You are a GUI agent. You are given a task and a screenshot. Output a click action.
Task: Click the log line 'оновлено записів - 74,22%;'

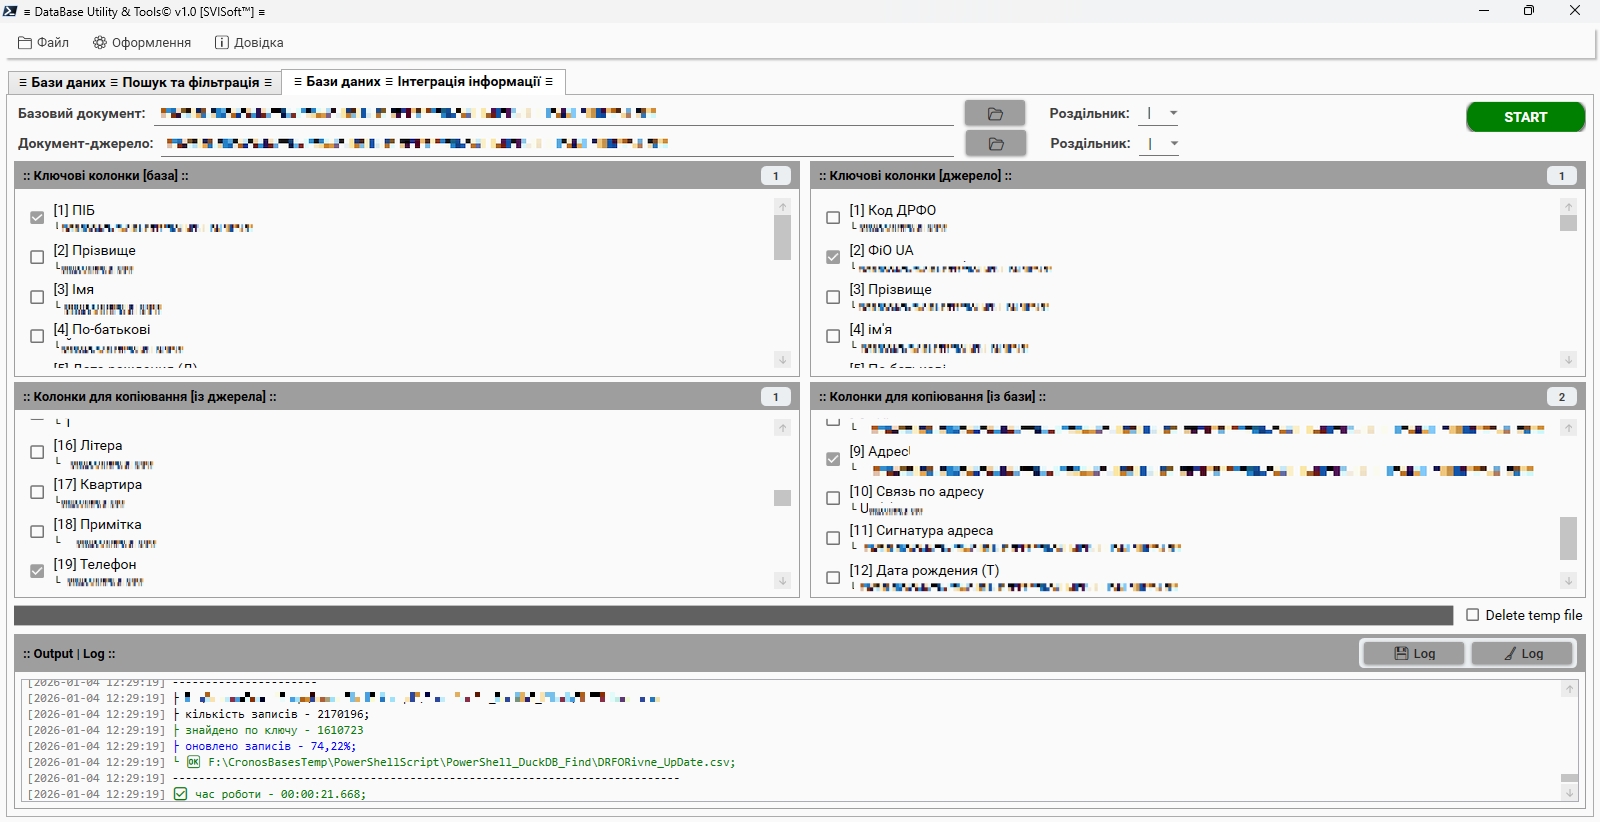pos(270,746)
